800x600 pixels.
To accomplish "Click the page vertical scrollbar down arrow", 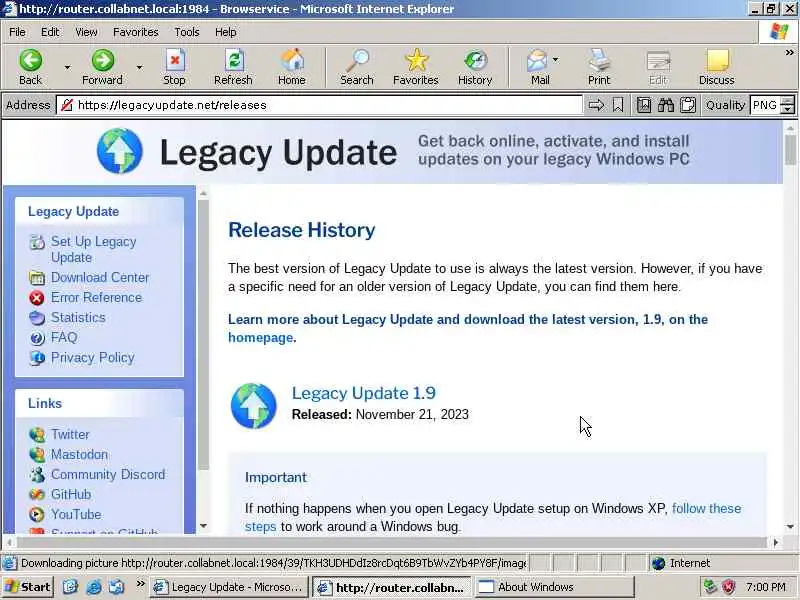I will tap(791, 527).
